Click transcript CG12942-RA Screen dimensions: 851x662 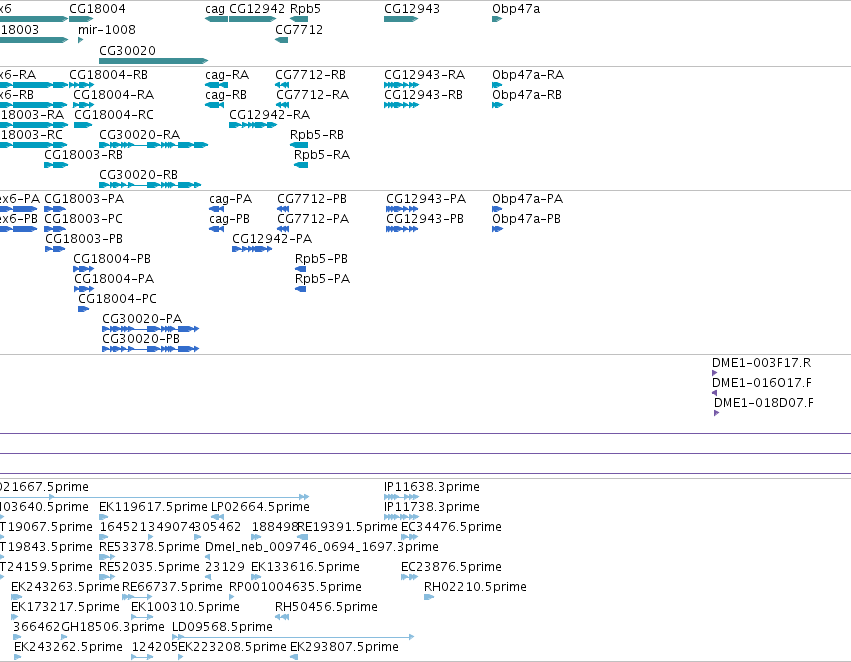(269, 115)
